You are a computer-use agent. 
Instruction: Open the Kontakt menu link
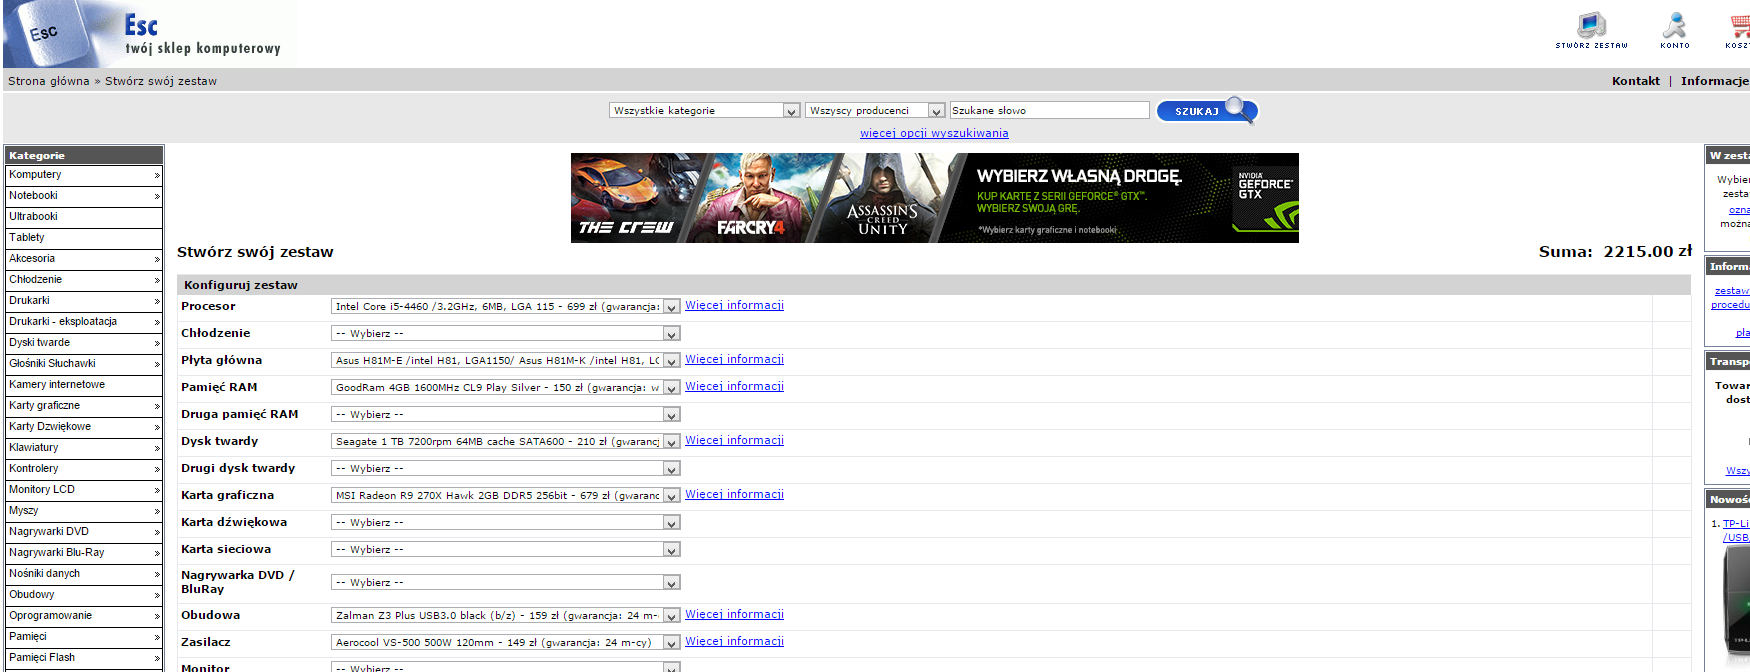point(1635,81)
